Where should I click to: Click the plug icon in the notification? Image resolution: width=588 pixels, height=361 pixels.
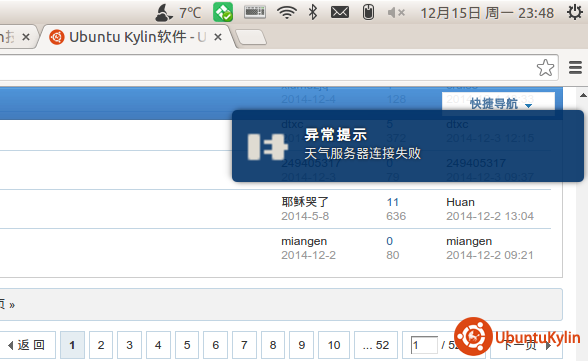pos(267,147)
